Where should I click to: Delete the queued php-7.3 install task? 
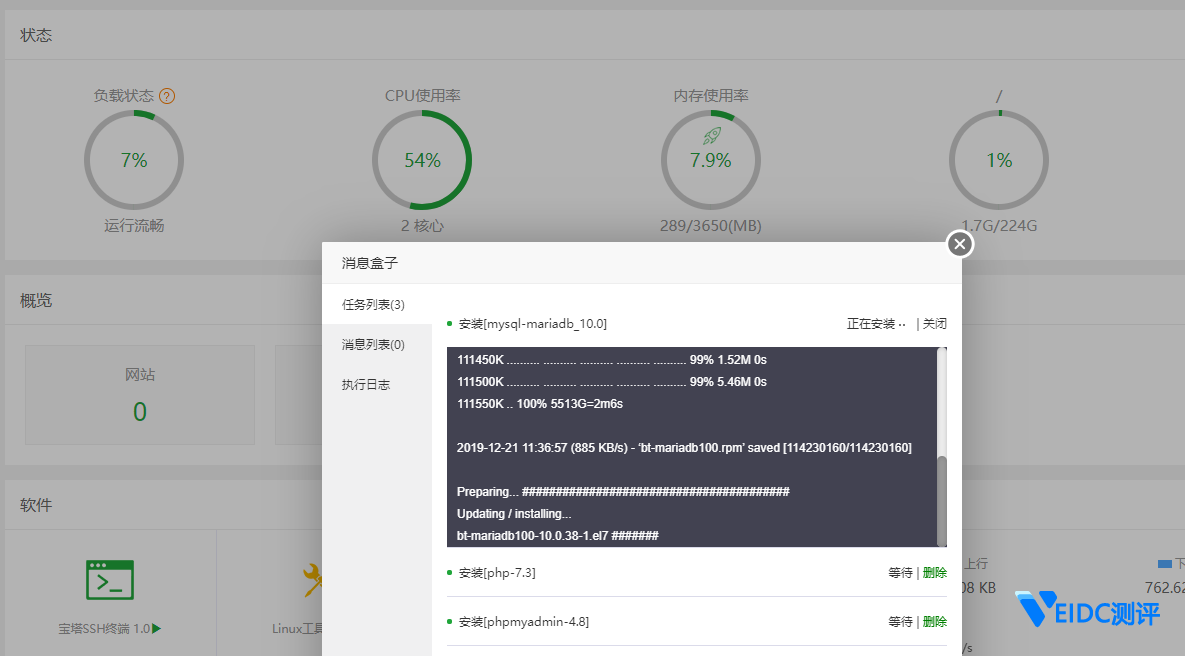(935, 573)
